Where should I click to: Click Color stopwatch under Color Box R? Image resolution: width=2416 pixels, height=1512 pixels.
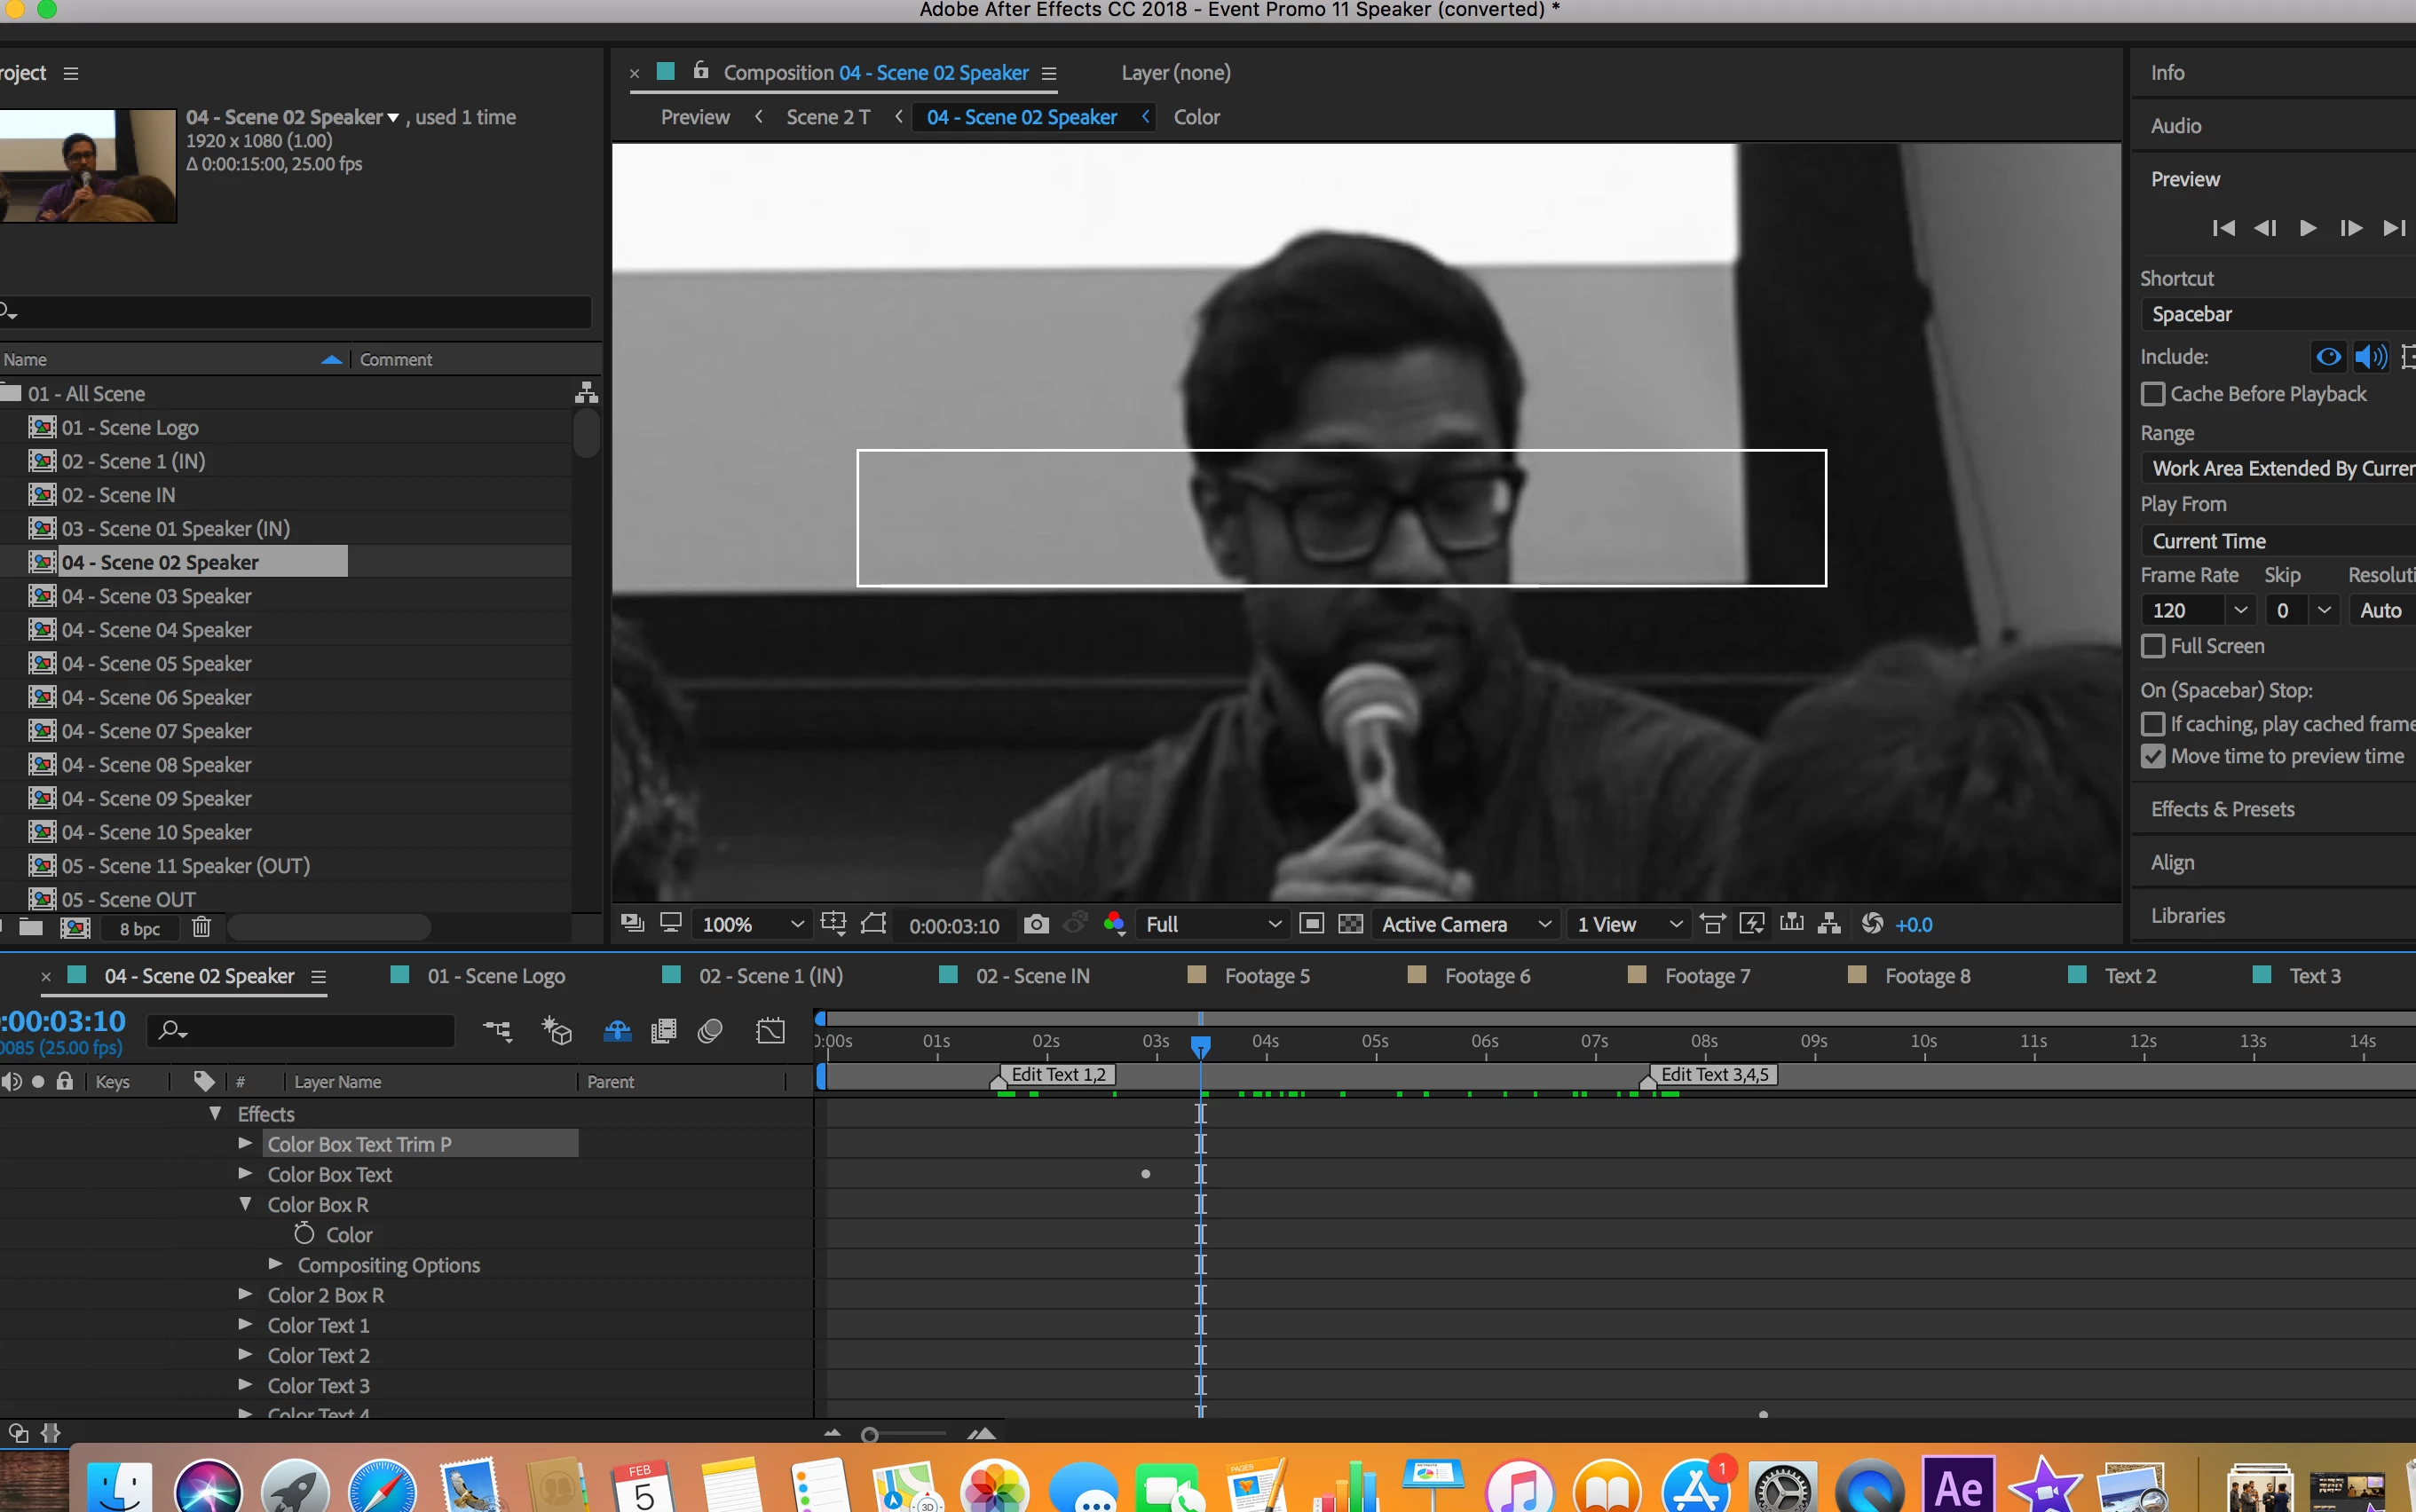coord(304,1234)
